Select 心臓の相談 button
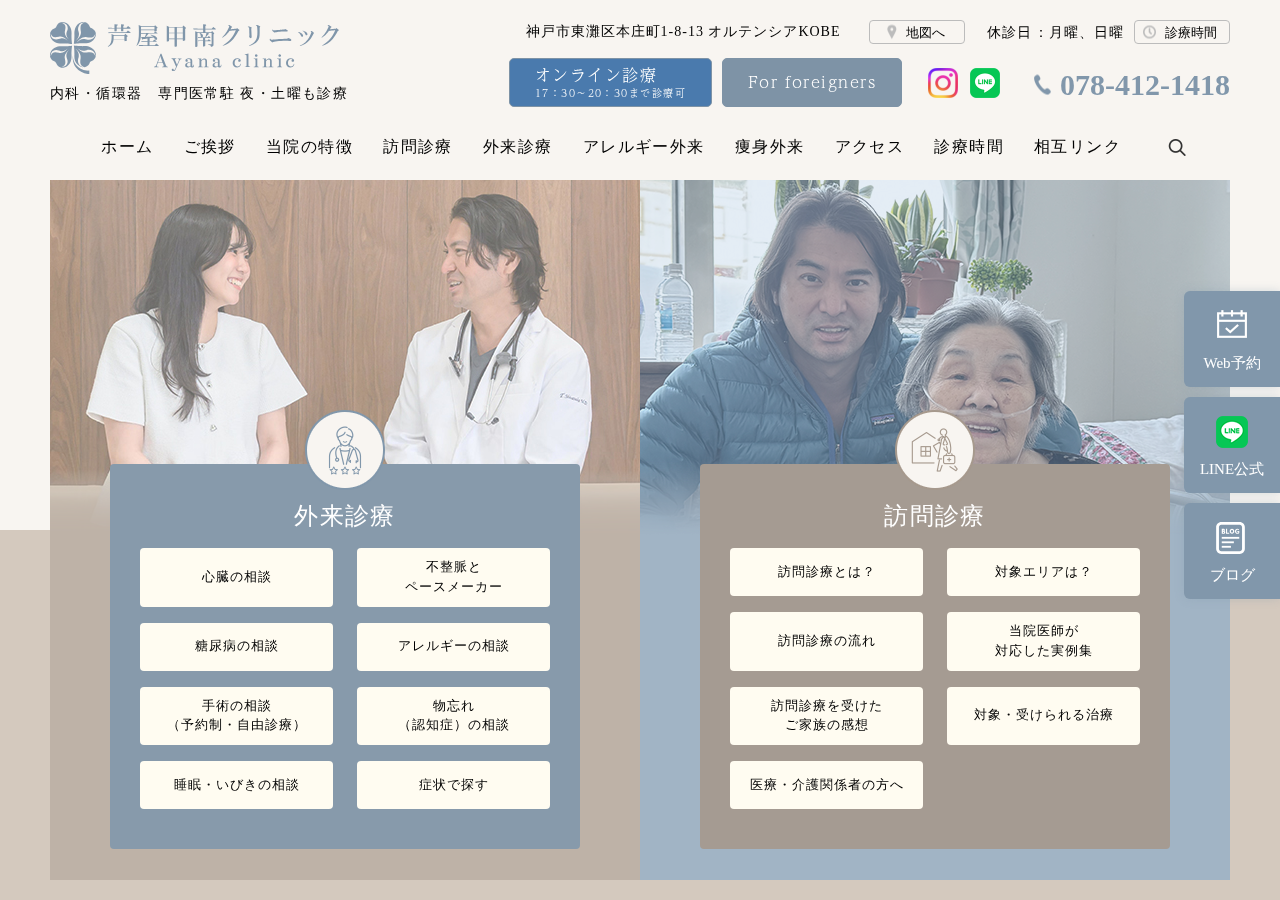Viewport: 1280px width, 900px height. (236, 577)
